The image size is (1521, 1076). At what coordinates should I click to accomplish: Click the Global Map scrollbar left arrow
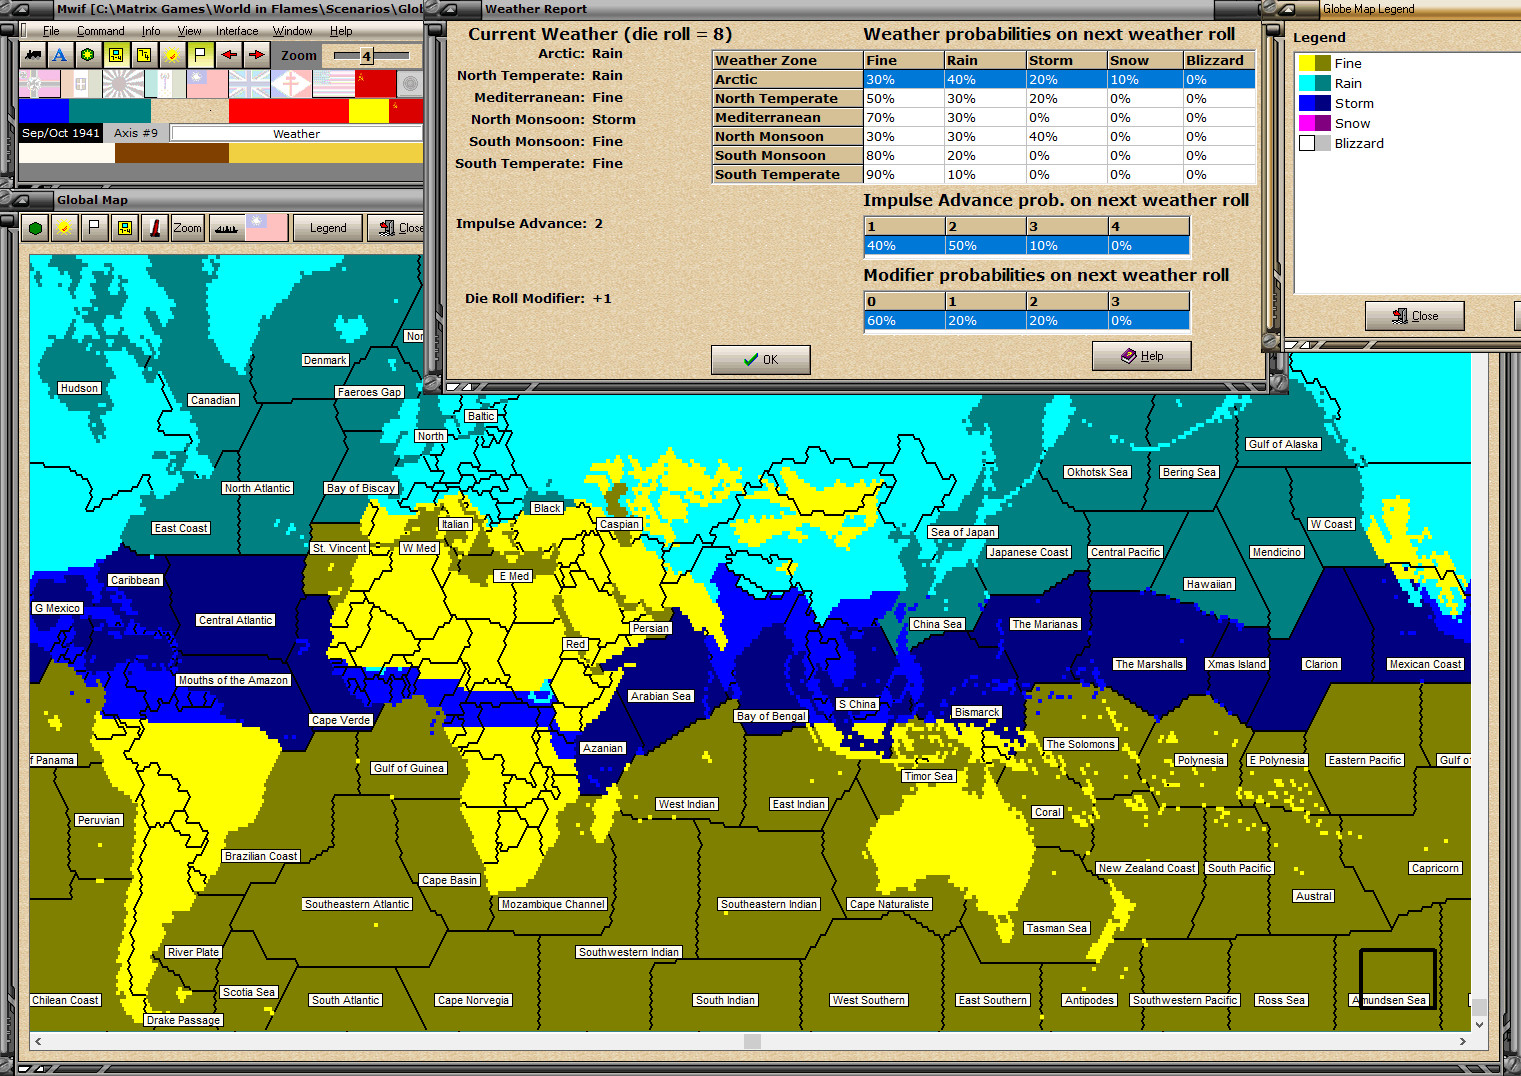[38, 1041]
